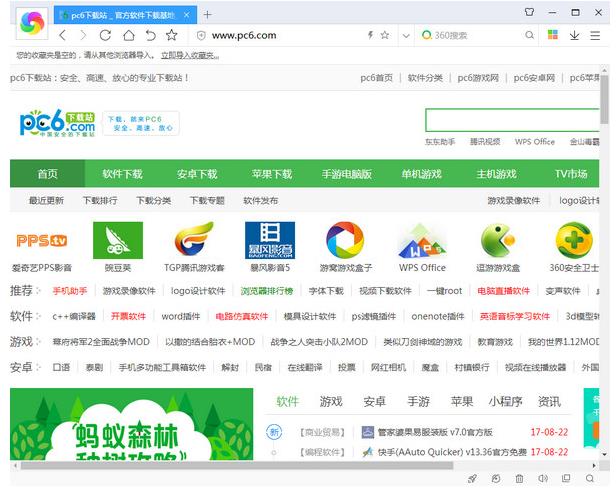616x490 pixels.
Task: Reload the page with the refresh icon
Action: point(105,35)
